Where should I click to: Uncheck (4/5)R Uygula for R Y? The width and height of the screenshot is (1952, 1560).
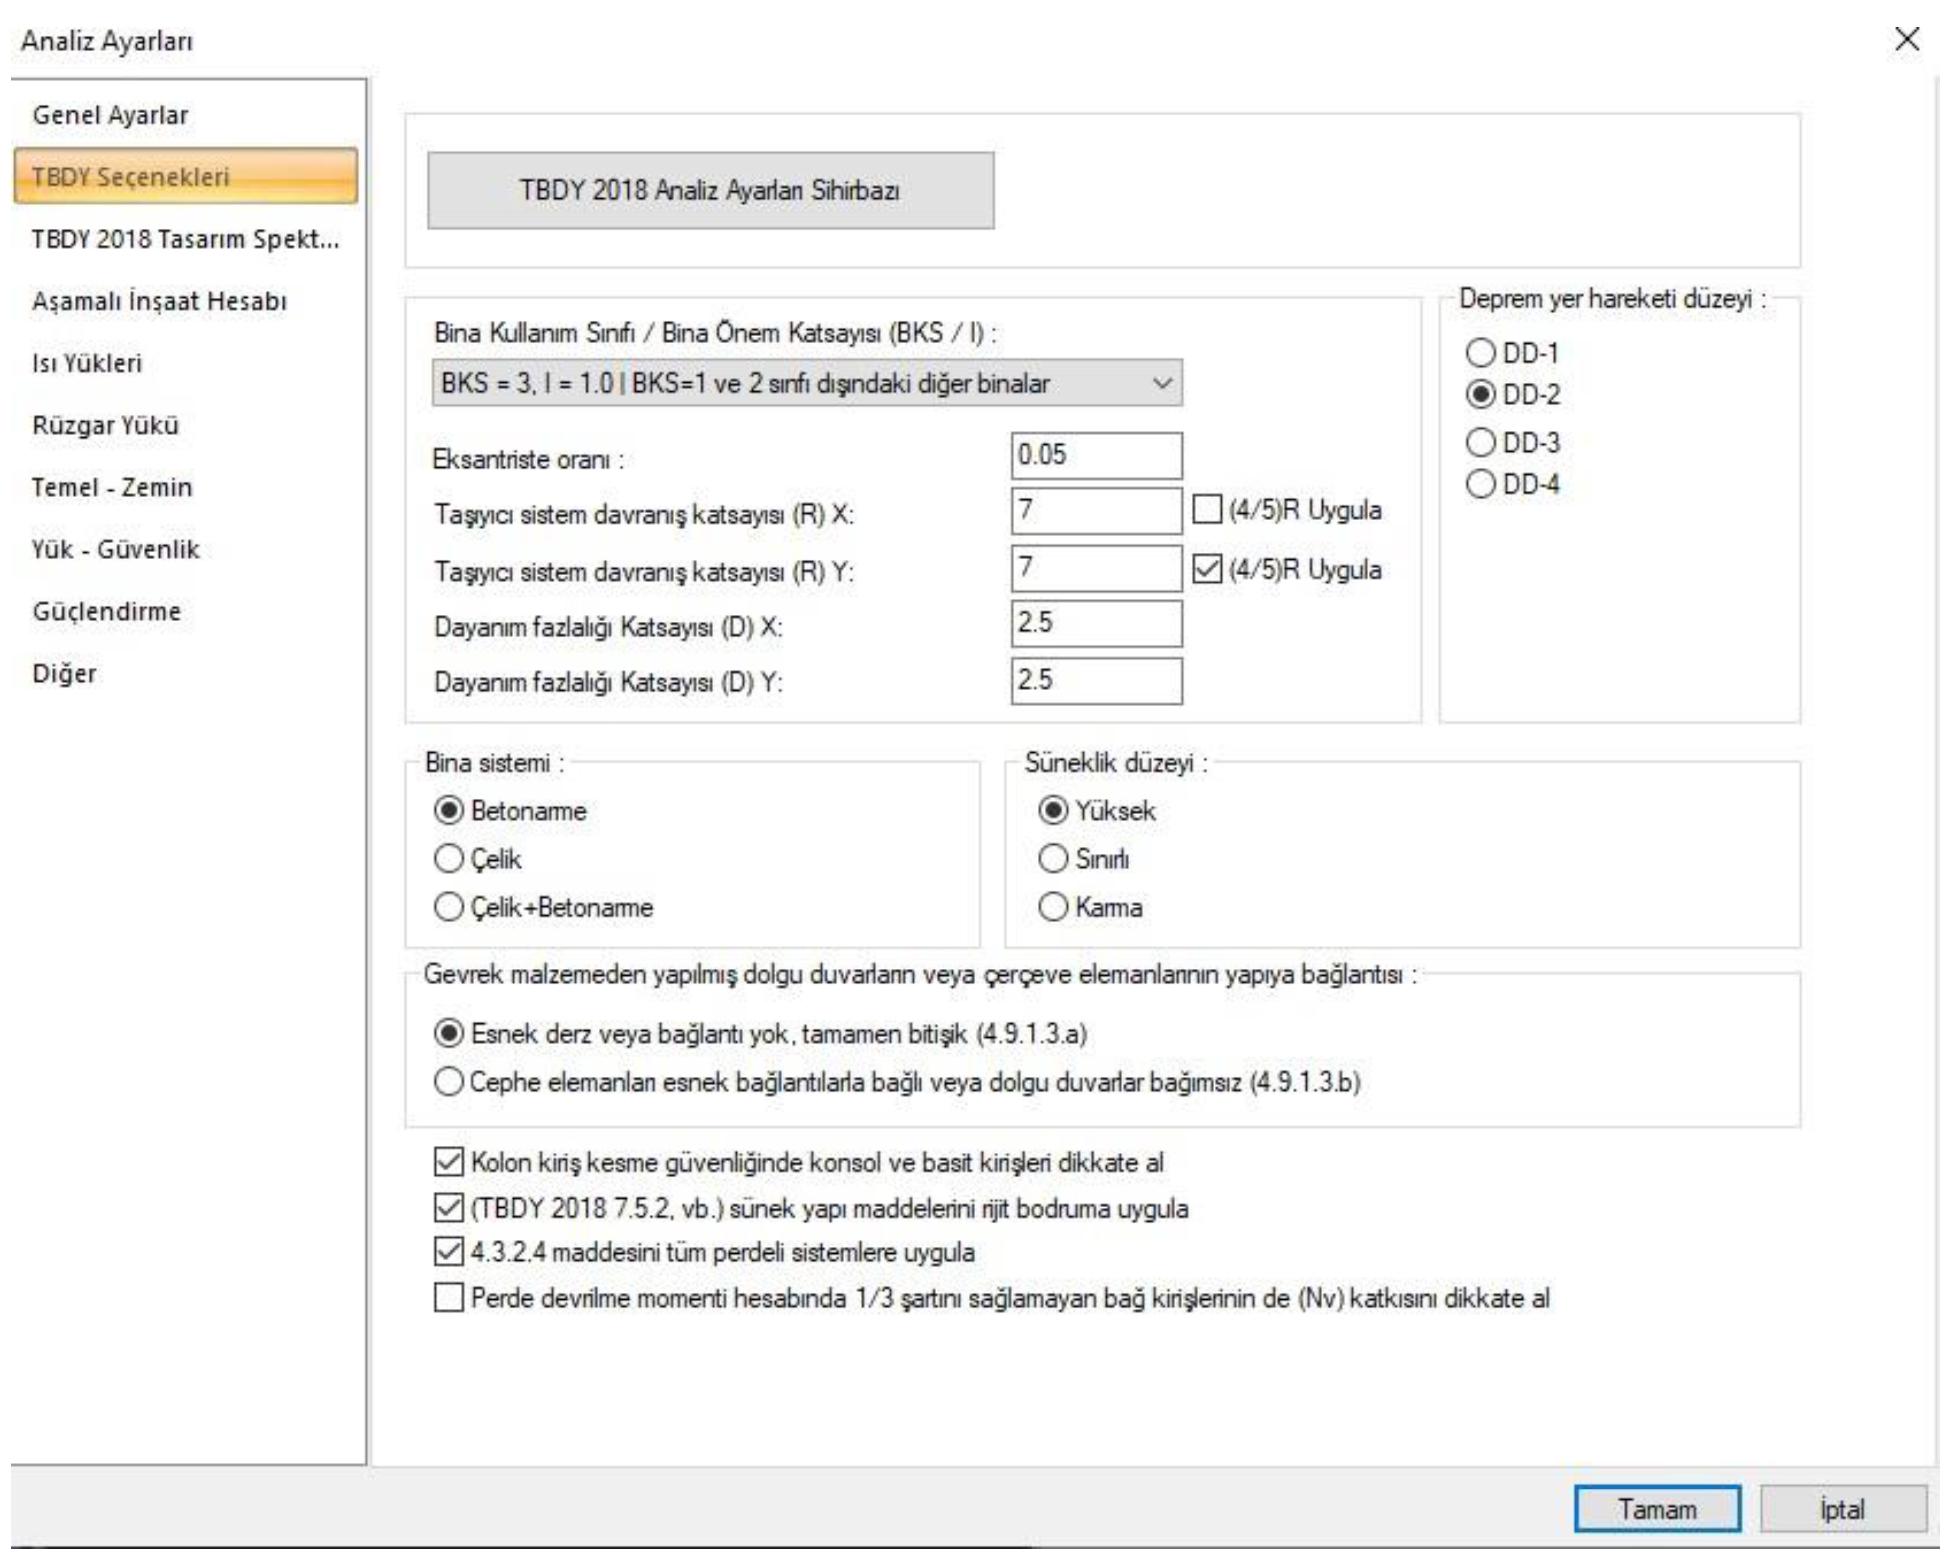coord(1207,569)
